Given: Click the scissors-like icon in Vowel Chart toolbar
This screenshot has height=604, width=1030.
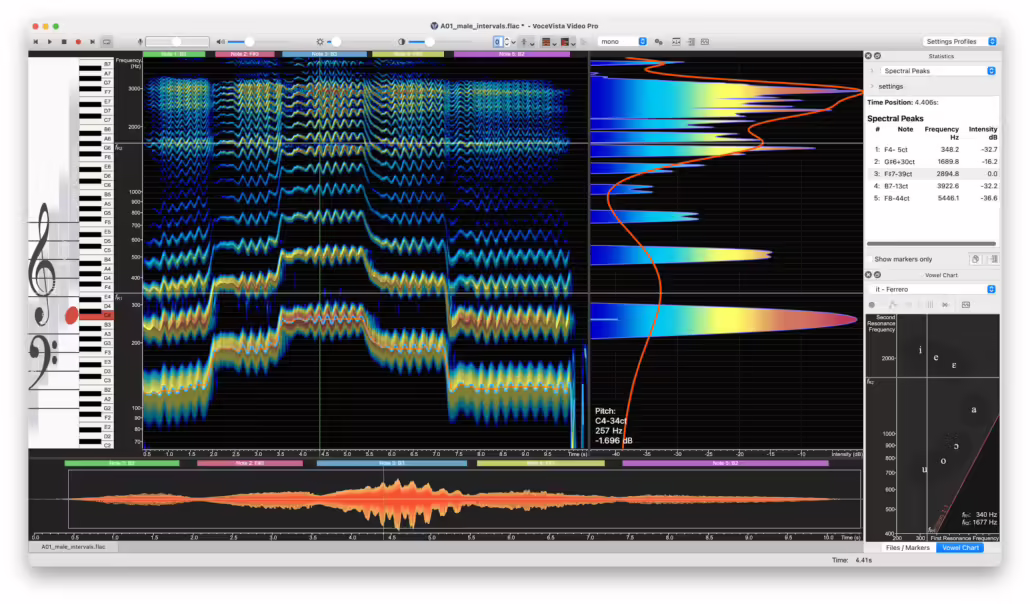Looking at the screenshot, I should click(x=945, y=305).
